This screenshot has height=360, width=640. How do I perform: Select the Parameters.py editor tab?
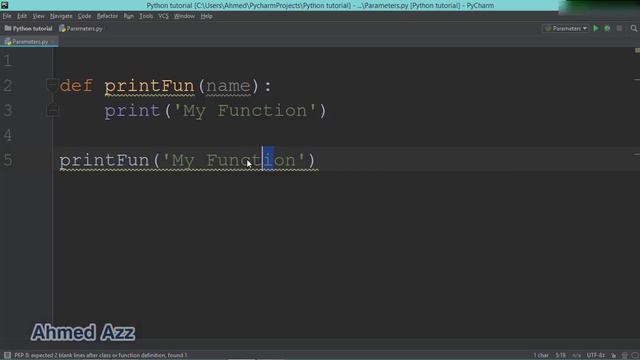[x=29, y=42]
